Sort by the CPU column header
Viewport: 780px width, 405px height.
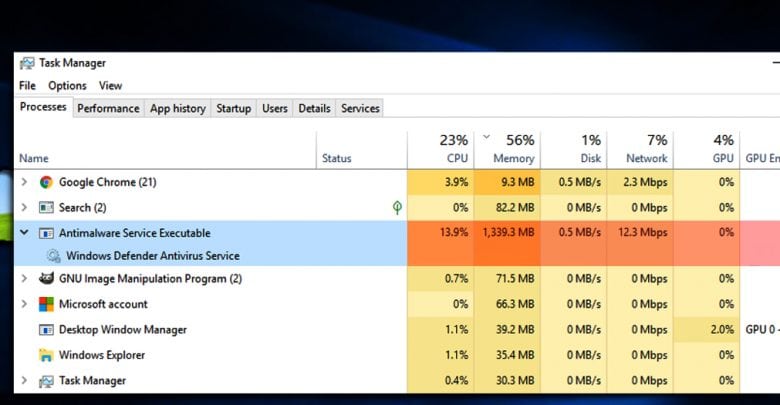pos(440,150)
